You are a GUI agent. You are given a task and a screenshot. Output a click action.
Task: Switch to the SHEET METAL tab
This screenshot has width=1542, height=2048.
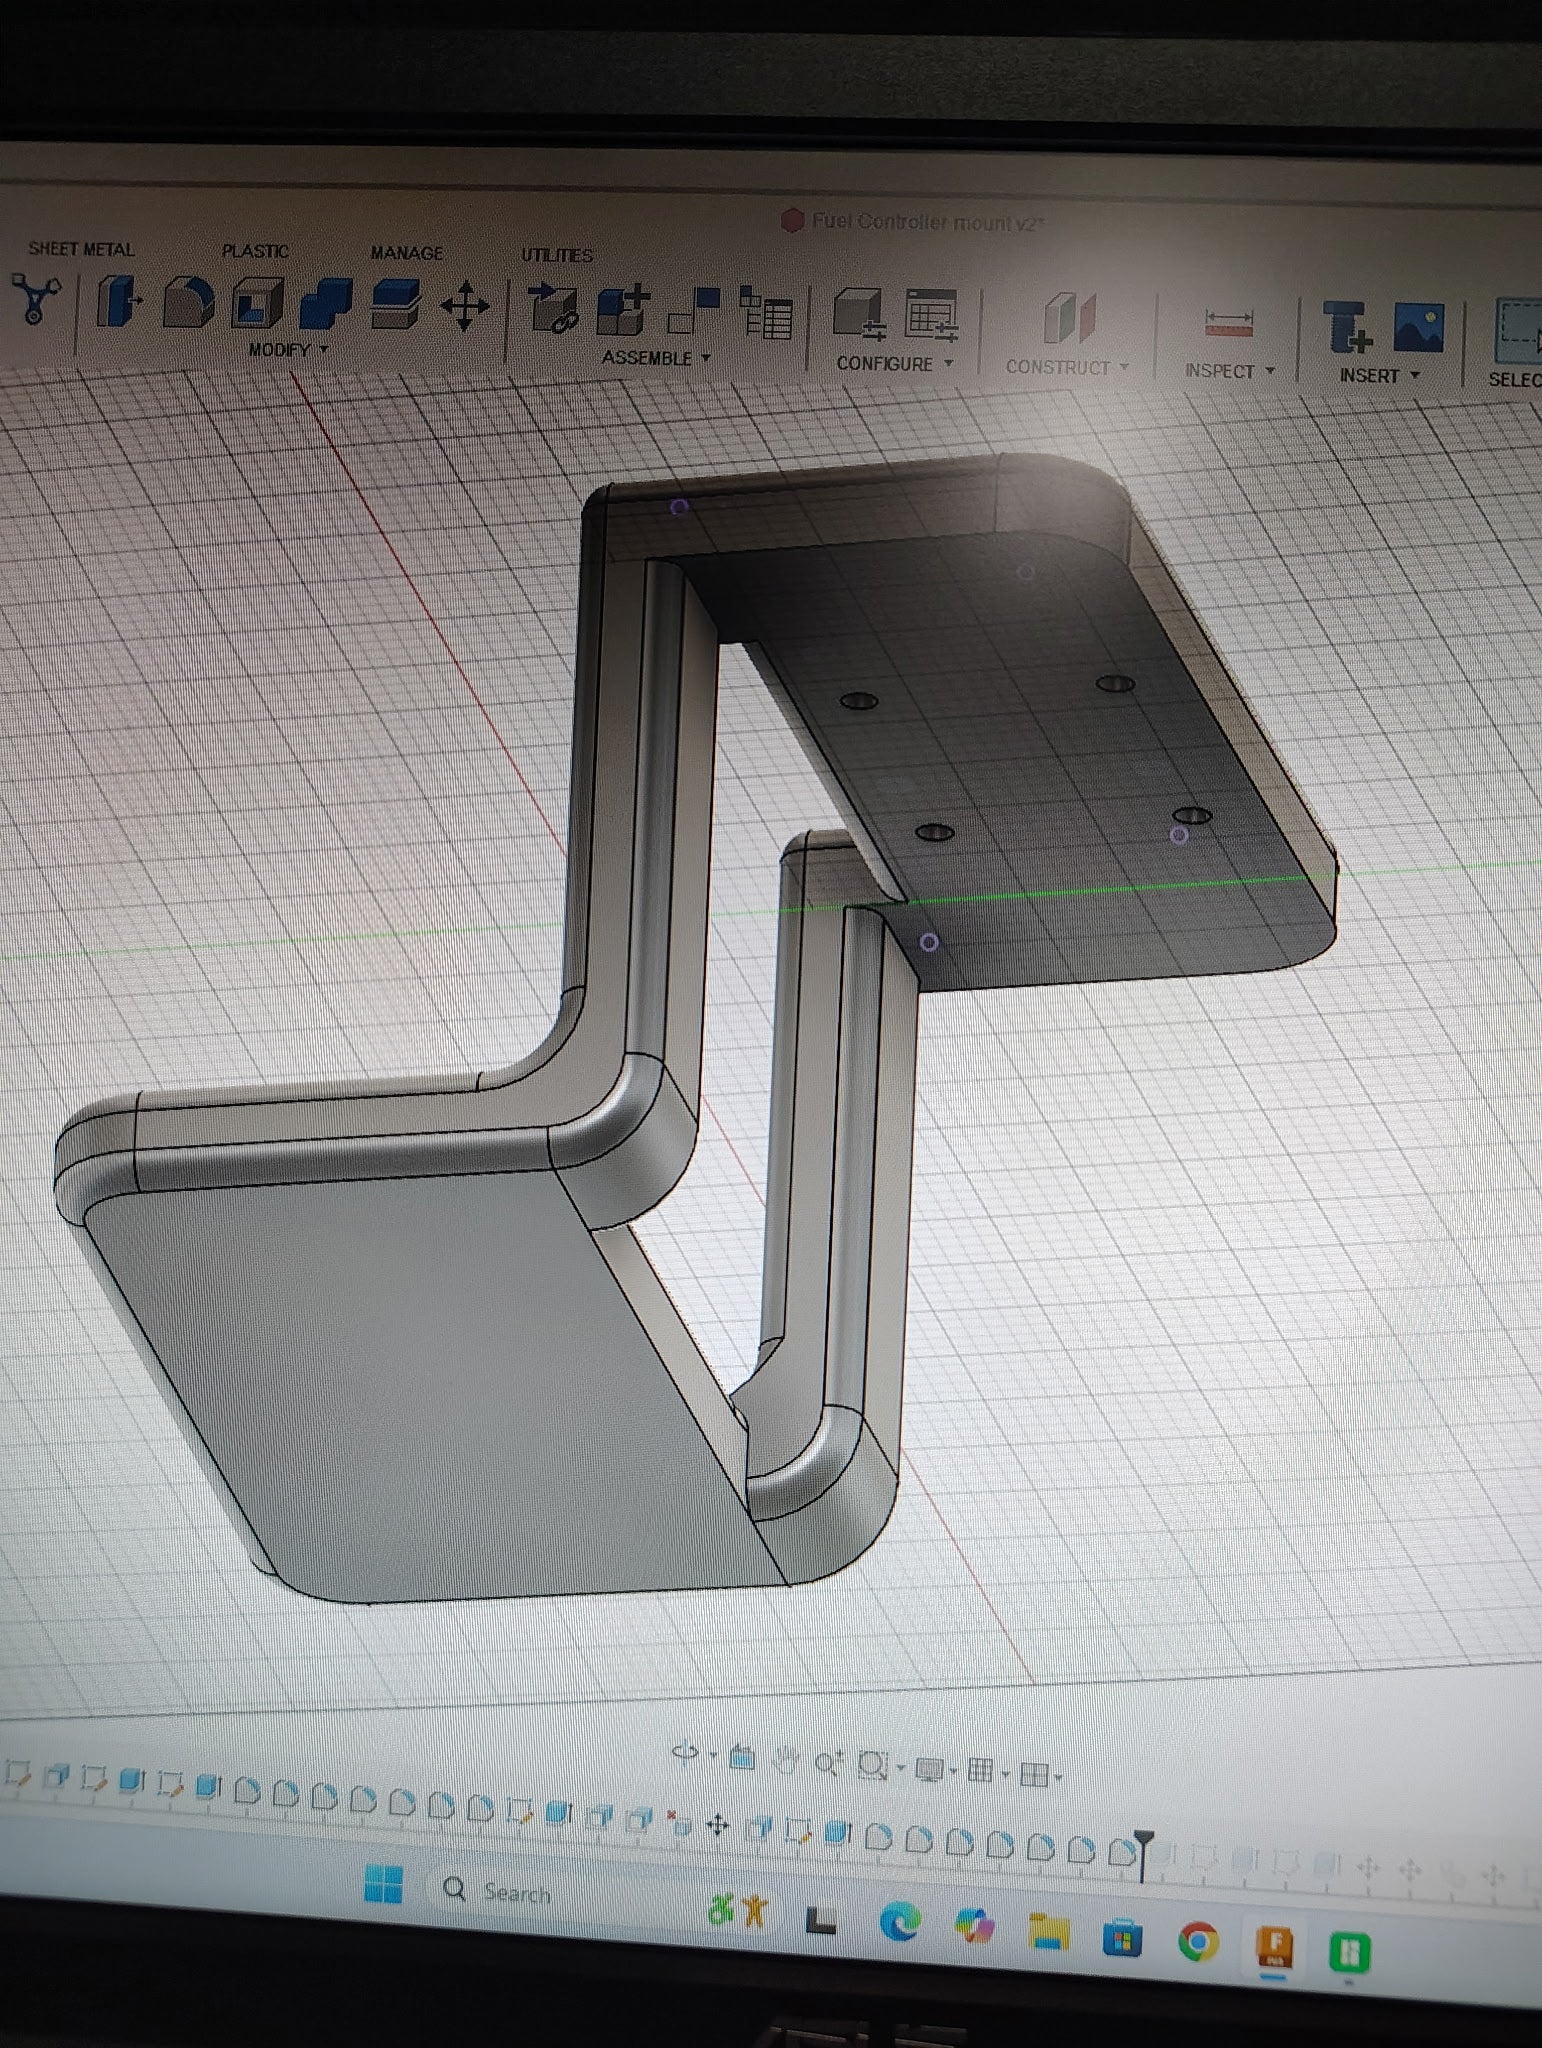(x=81, y=249)
